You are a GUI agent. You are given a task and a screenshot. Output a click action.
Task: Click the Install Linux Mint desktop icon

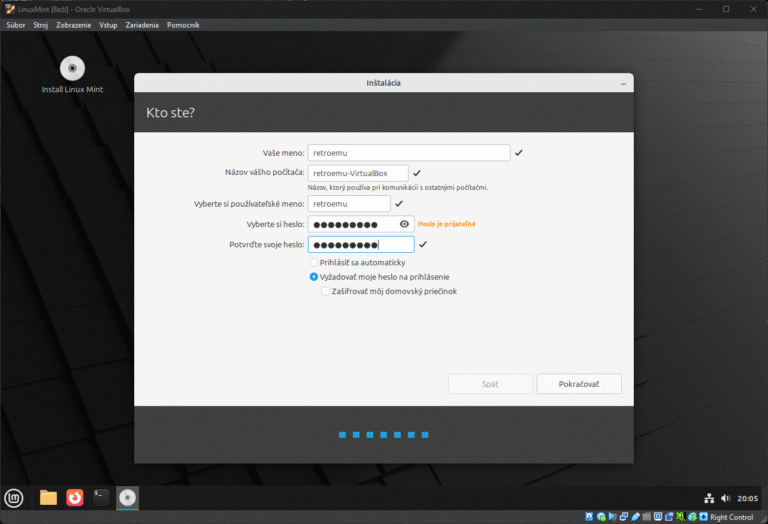click(x=72, y=75)
